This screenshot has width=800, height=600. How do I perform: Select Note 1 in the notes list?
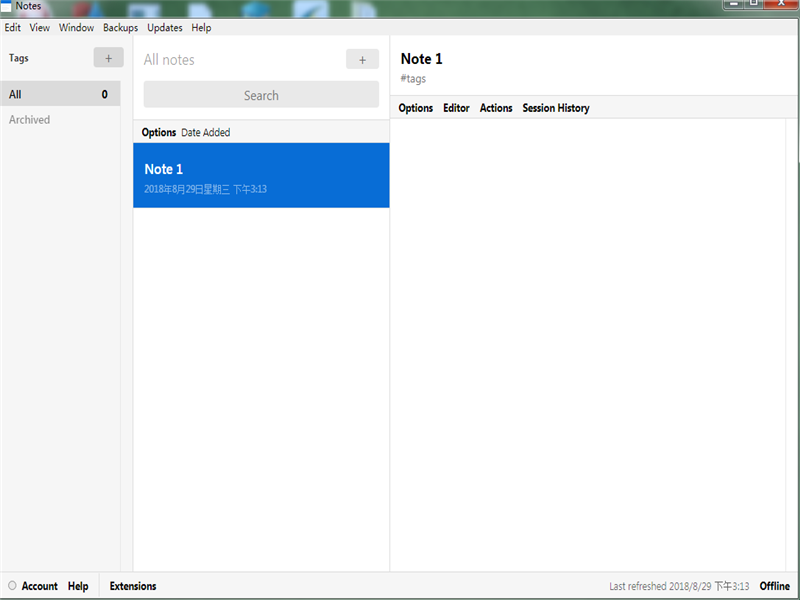(x=261, y=176)
